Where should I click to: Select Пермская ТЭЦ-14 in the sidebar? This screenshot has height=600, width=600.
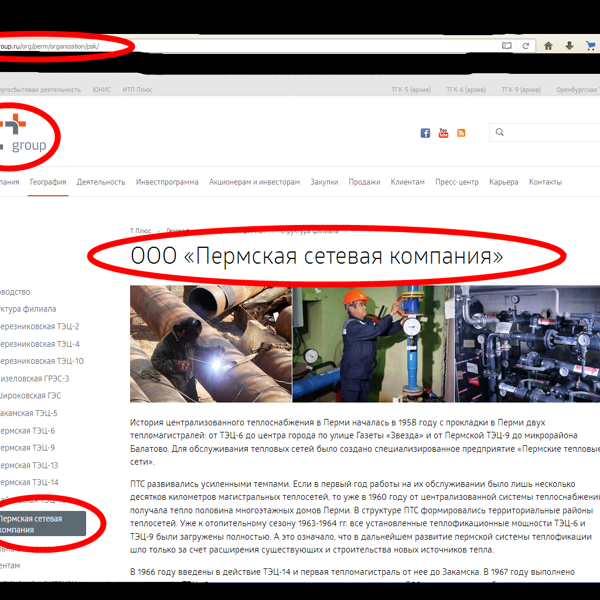(x=29, y=482)
